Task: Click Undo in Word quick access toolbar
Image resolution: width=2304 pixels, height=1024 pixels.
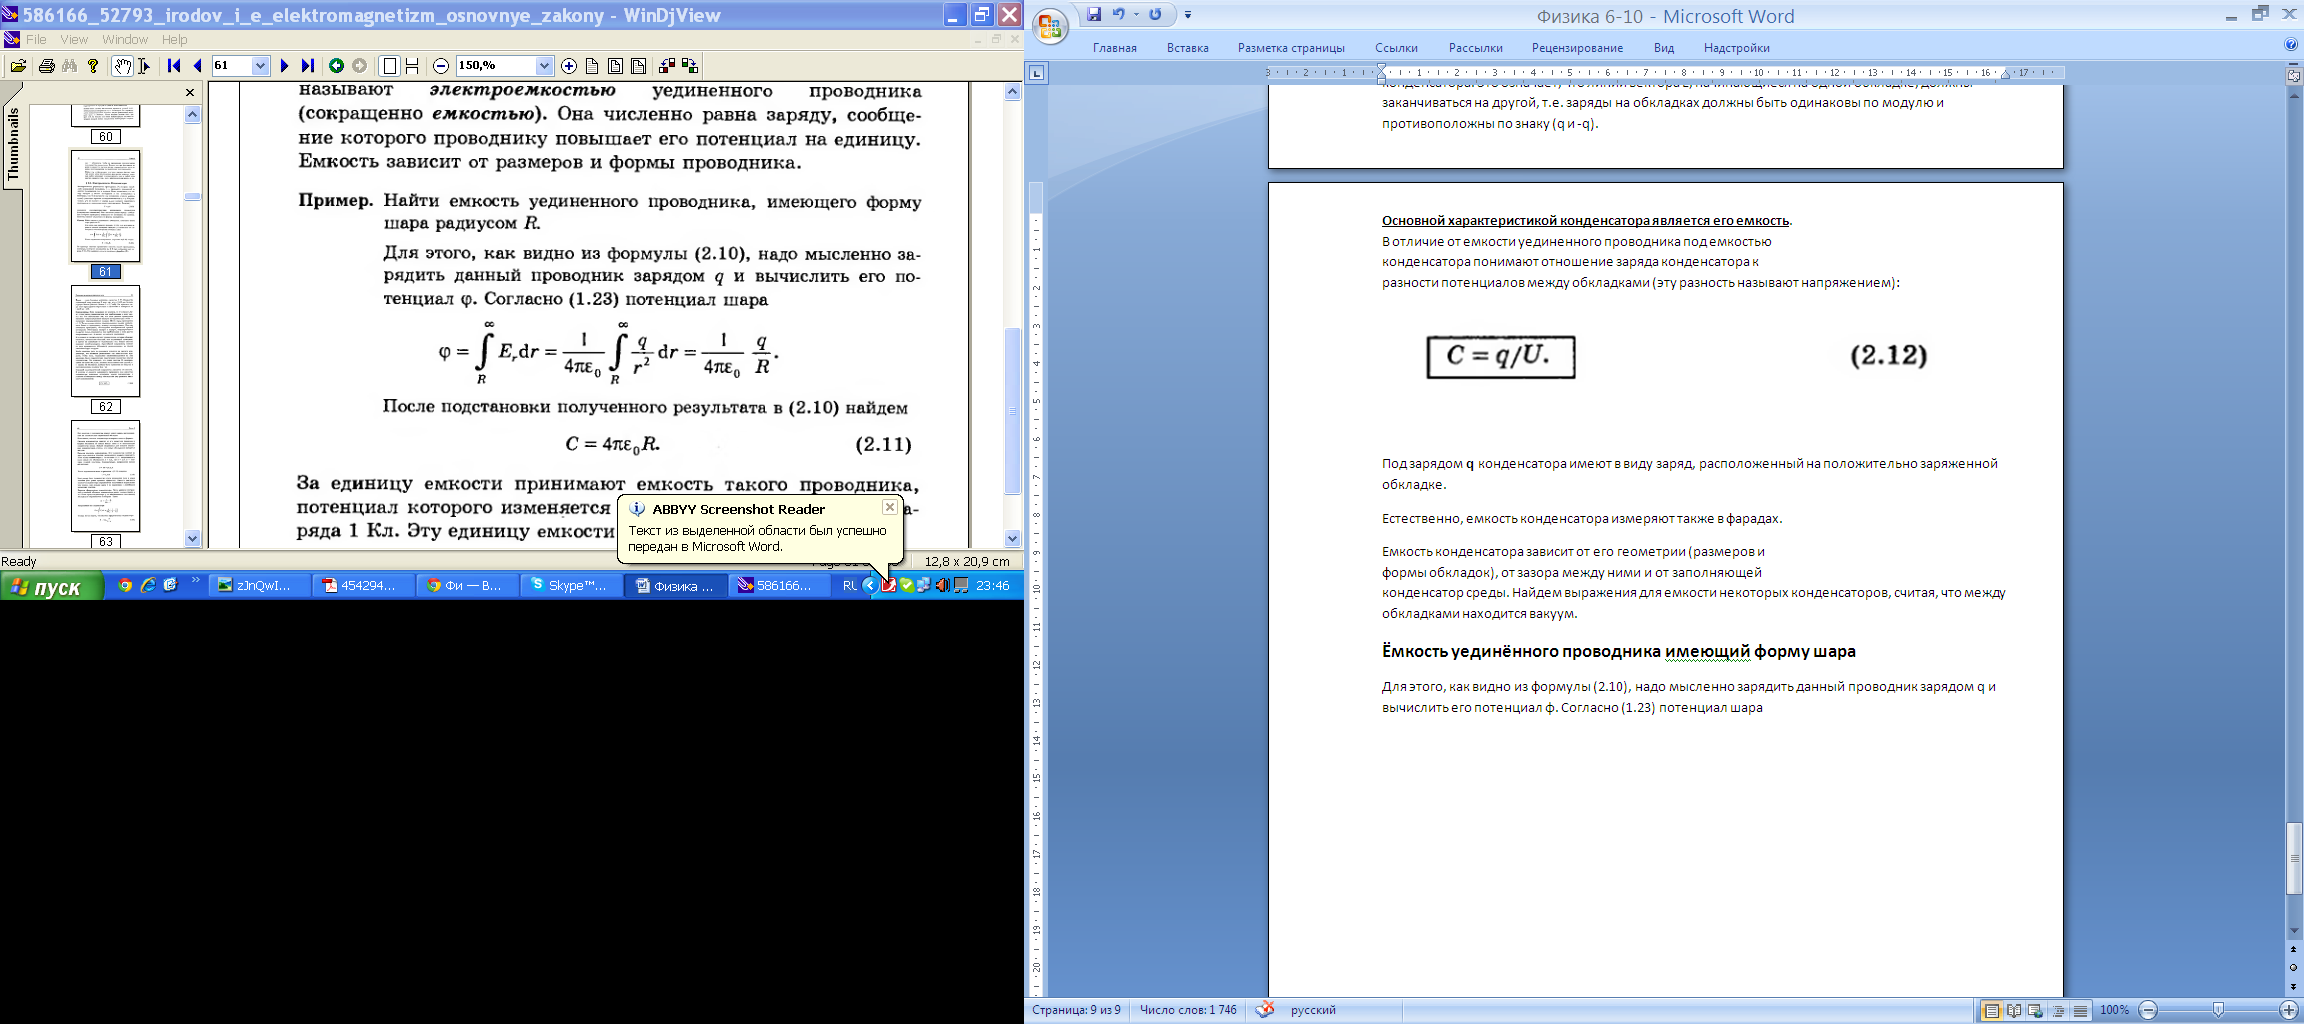Action: pyautogui.click(x=1119, y=15)
